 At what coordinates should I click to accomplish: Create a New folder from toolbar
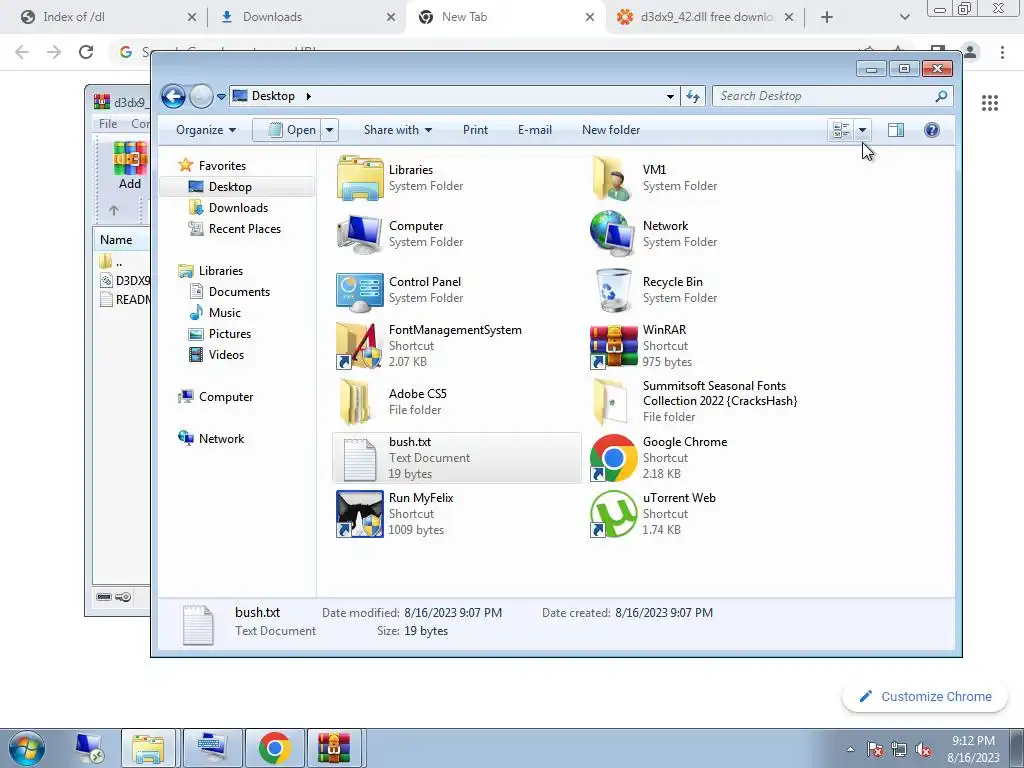coord(611,130)
